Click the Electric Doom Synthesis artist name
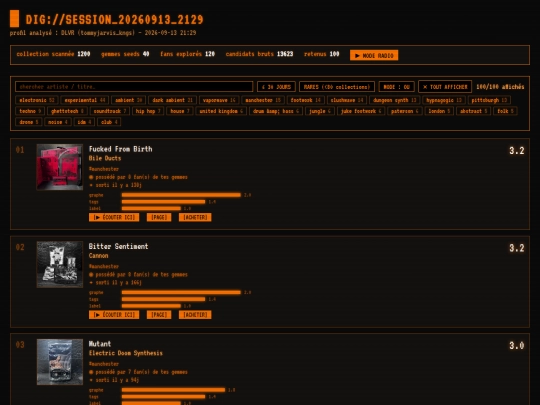Screen dimensions: 540x405 tap(126, 353)
